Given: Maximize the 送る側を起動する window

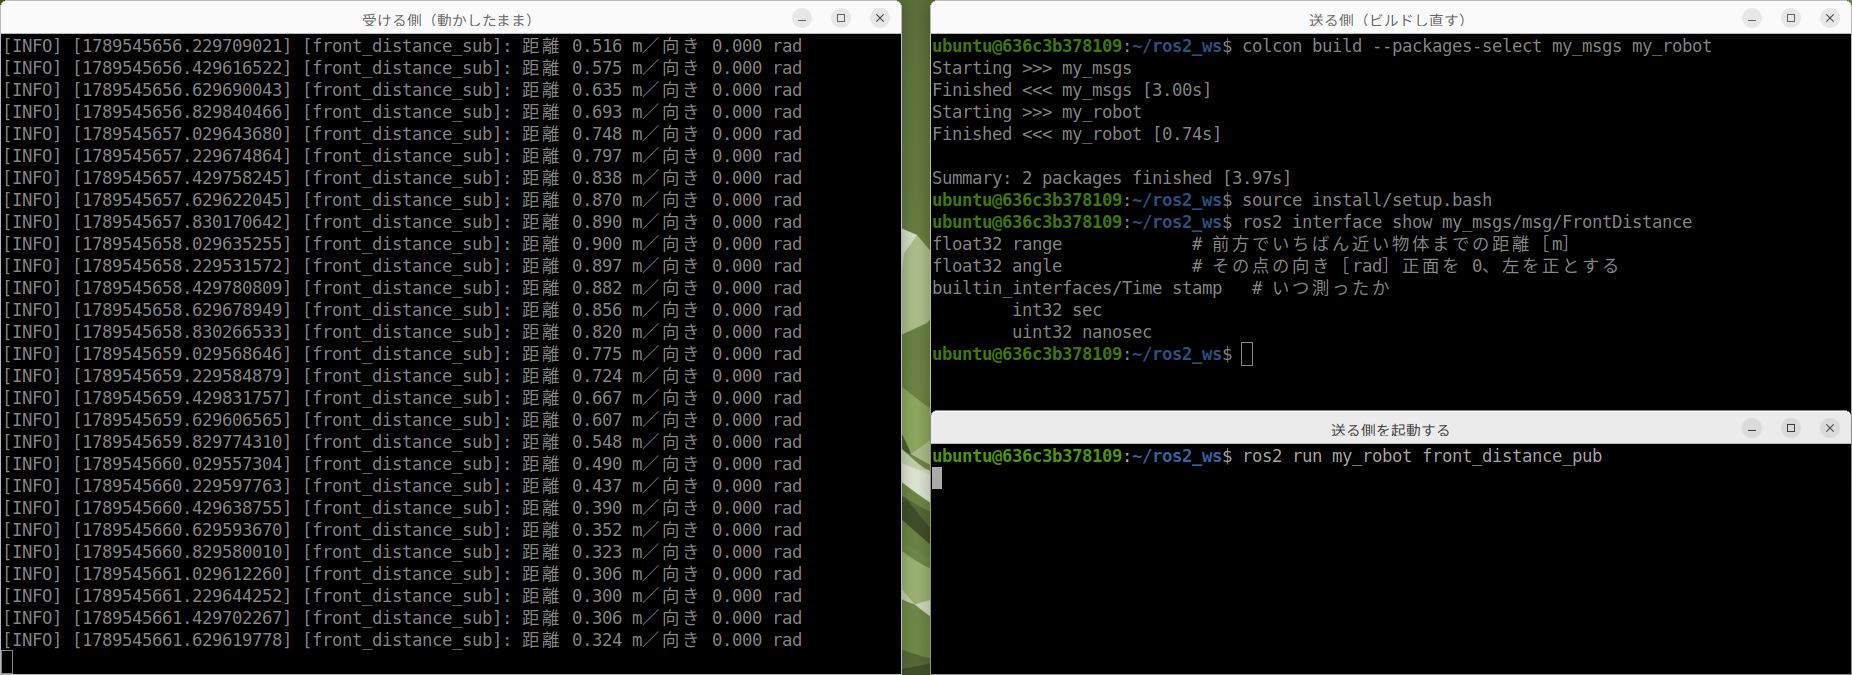Looking at the screenshot, I should 1791,428.
